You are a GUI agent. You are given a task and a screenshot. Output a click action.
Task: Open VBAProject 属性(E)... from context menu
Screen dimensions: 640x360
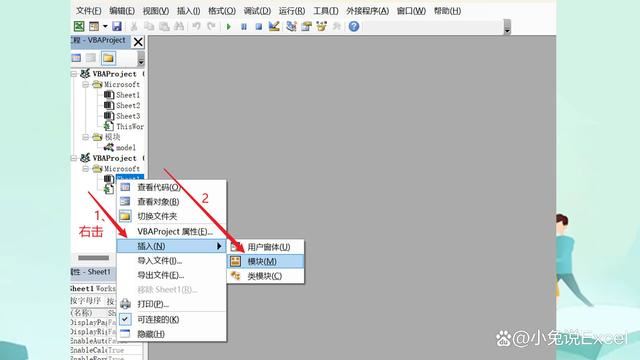[171, 231]
